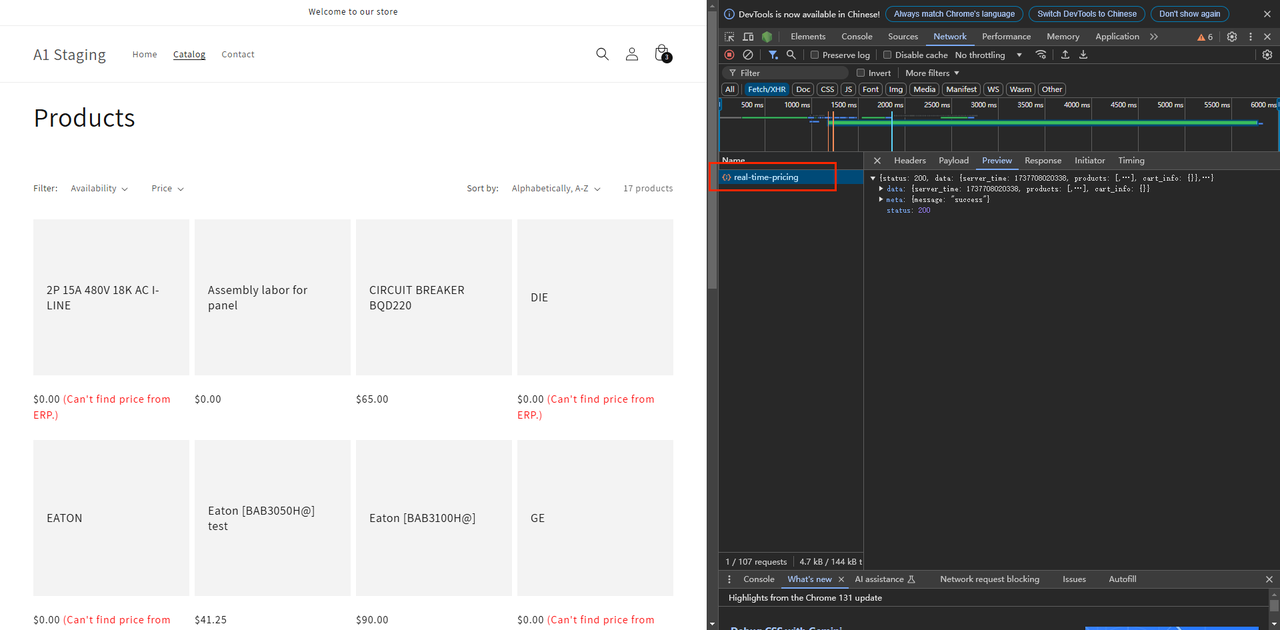This screenshot has width=1280, height=630.
Task: Go to the Home store link
Action: [x=145, y=54]
